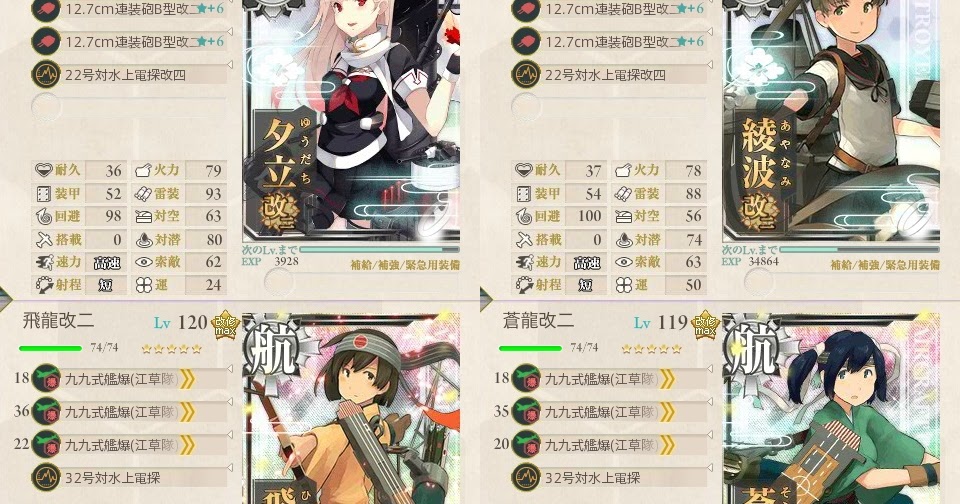Click the 改修max badge next to Souryuu's Lv 119
960x504 pixels.
(x=704, y=324)
